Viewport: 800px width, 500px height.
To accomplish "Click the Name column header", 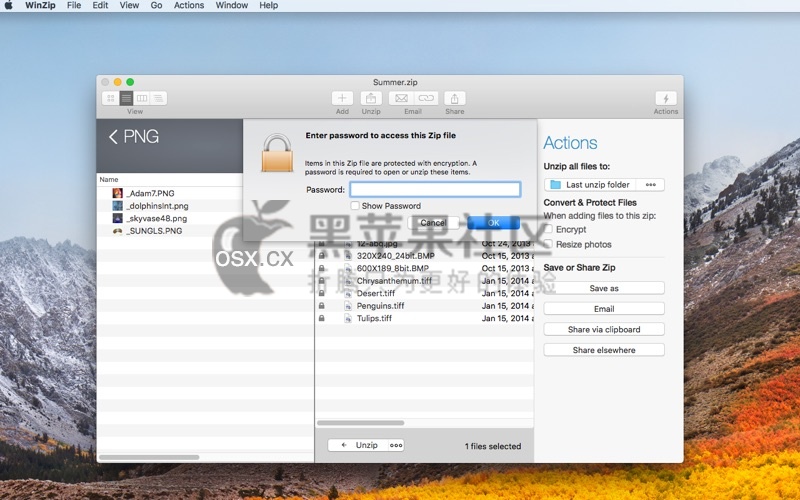I will [x=109, y=180].
